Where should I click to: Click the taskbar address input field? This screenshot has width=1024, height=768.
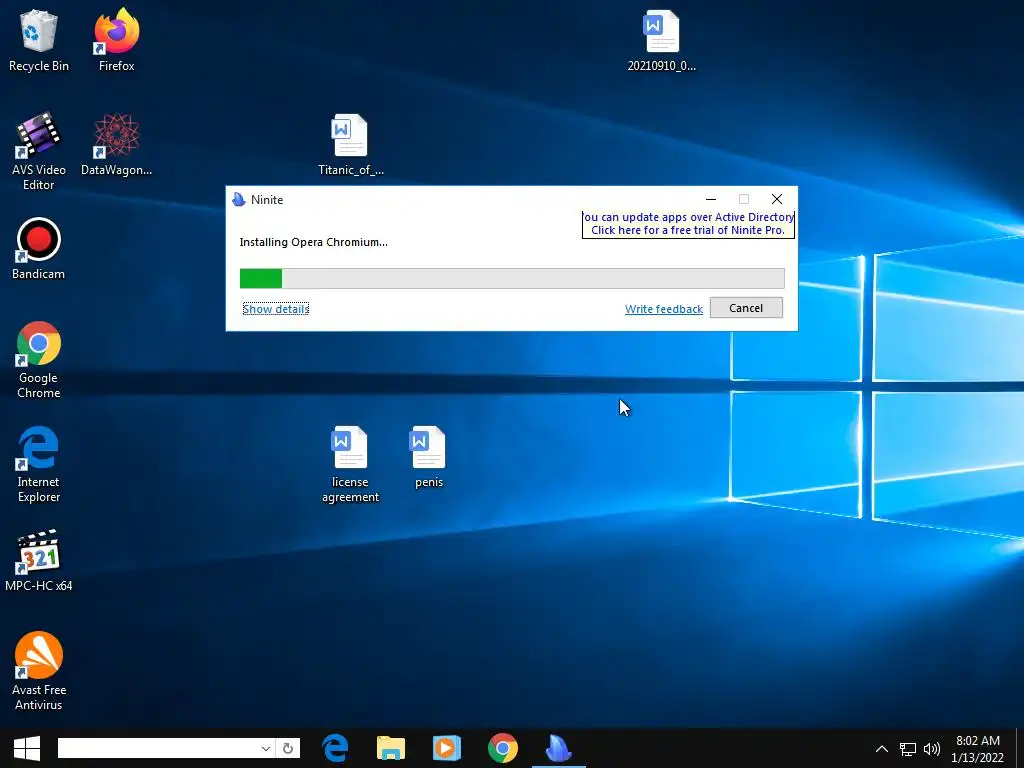click(x=158, y=748)
